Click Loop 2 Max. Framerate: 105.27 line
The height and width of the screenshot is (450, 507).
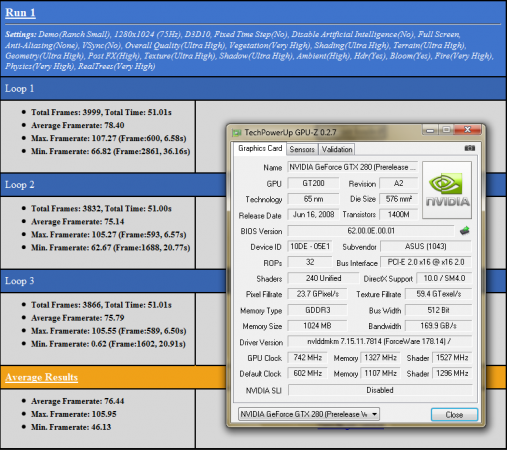pos(109,235)
